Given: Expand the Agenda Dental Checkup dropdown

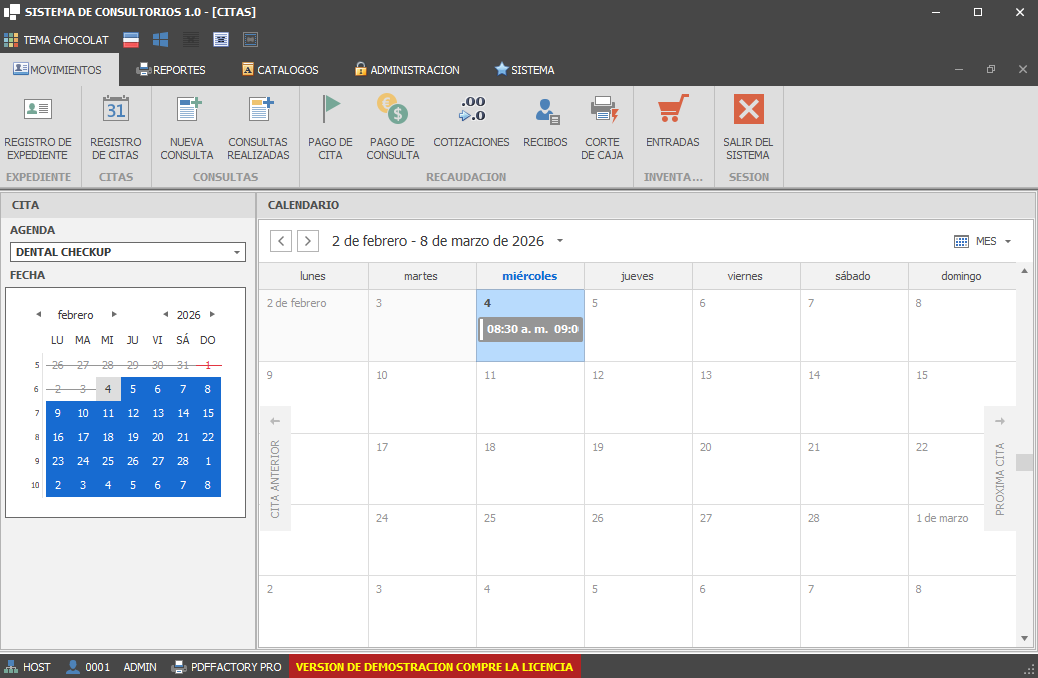Looking at the screenshot, I should [x=237, y=253].
